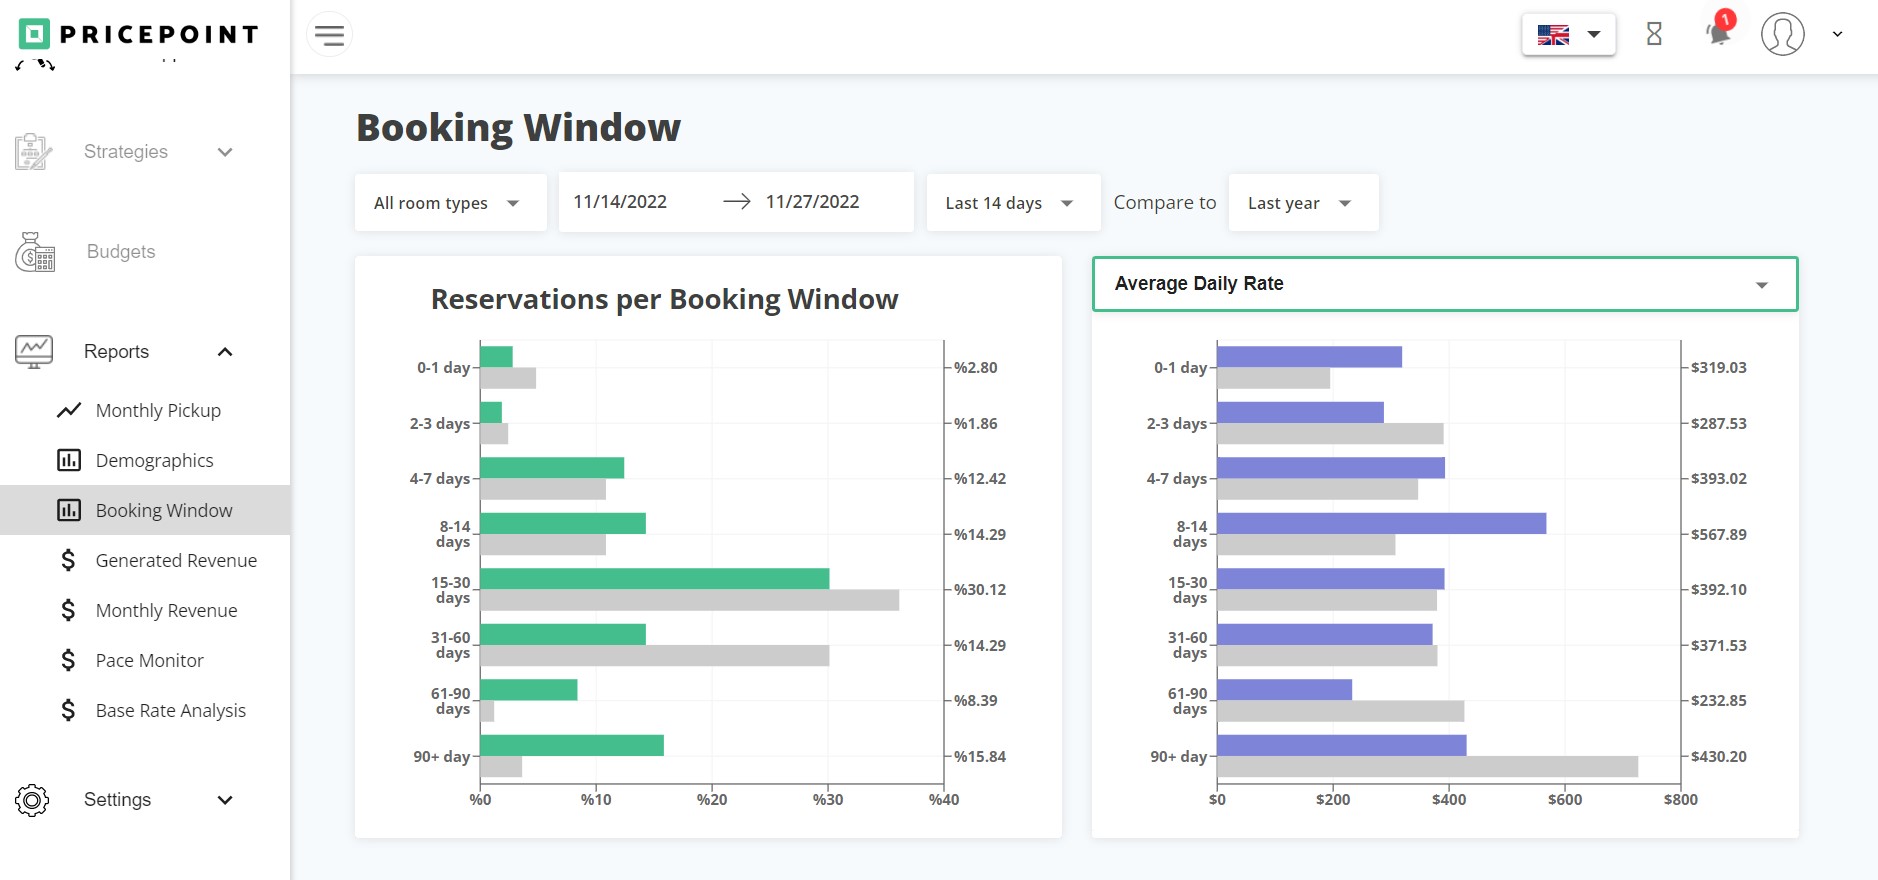Open Base Rate Analysis report

[x=170, y=711]
